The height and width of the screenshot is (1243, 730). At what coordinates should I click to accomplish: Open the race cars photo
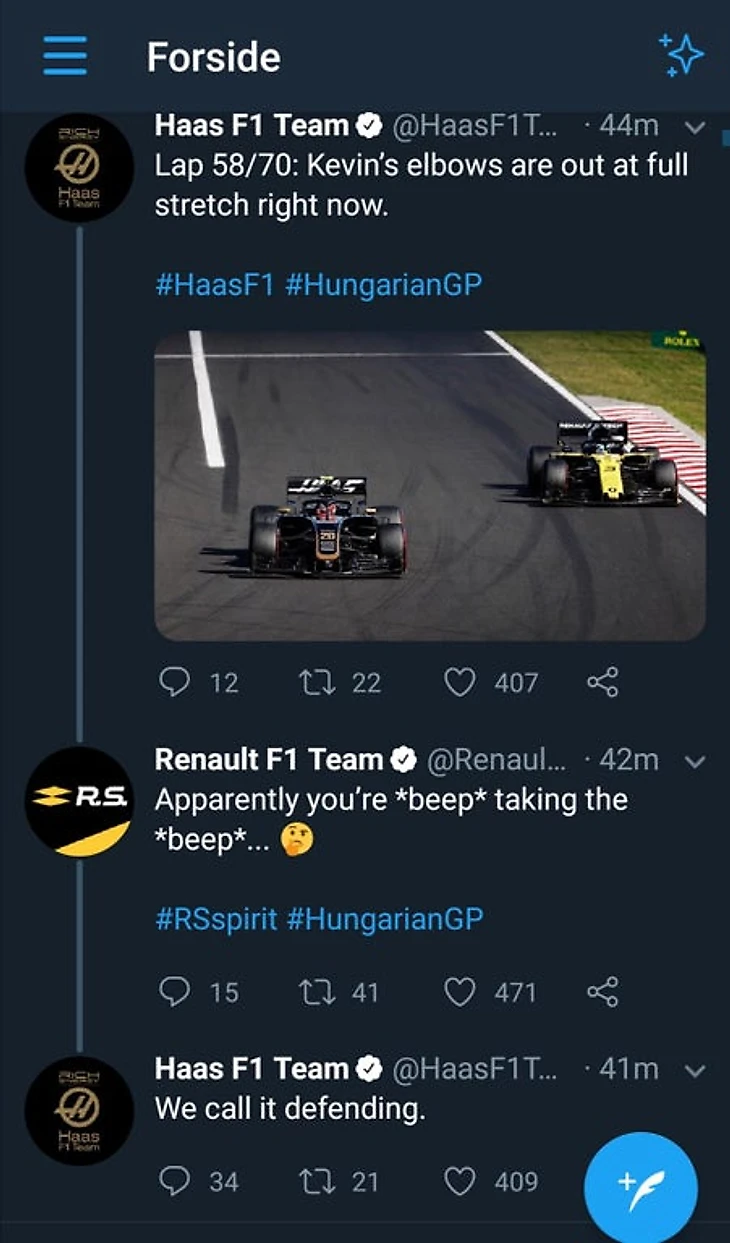(430, 485)
